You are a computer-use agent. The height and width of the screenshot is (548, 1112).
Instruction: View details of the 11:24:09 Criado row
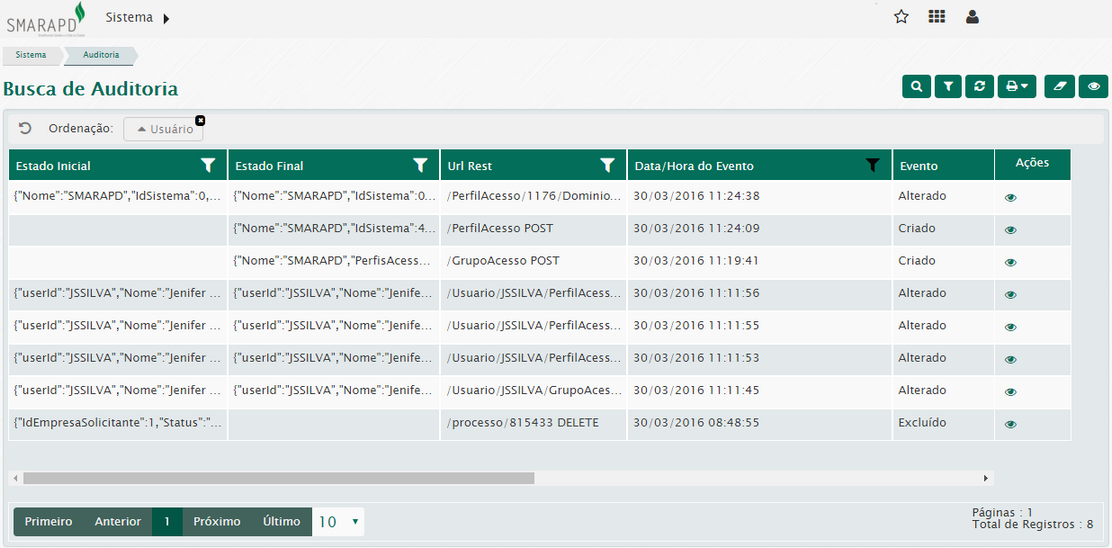click(x=1010, y=230)
